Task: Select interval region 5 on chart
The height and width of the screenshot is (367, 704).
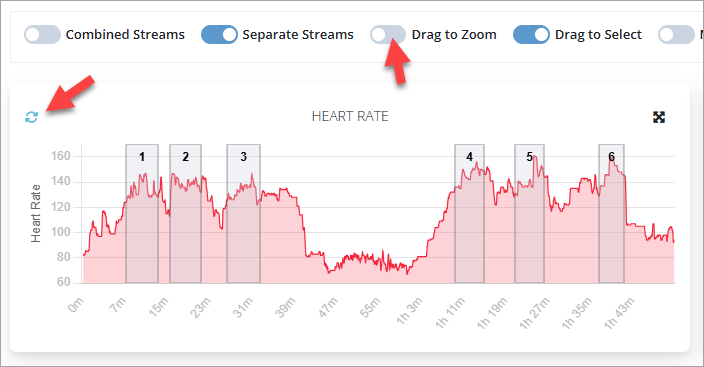Action: coord(529,213)
